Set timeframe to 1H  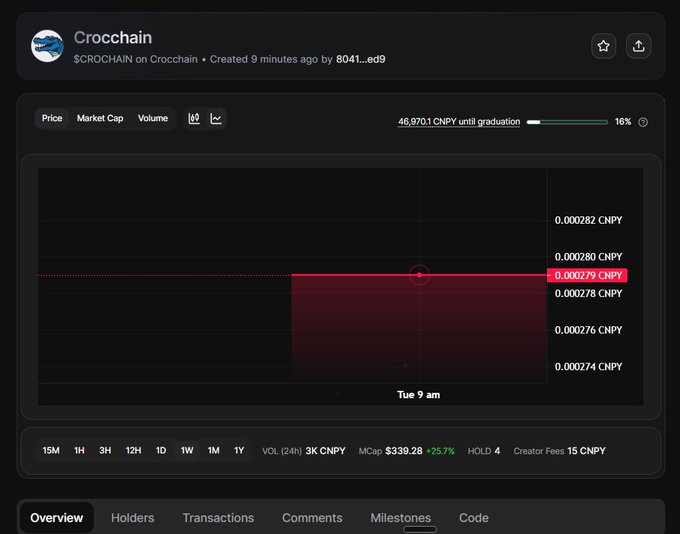(x=79, y=451)
